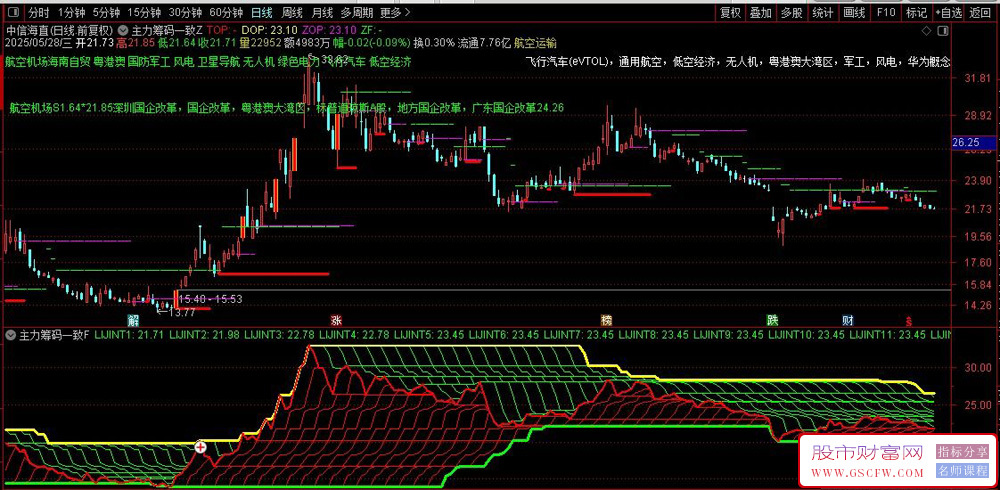
Task: Click the 航空运输 sector link
Action: pyautogui.click(x=535, y=43)
